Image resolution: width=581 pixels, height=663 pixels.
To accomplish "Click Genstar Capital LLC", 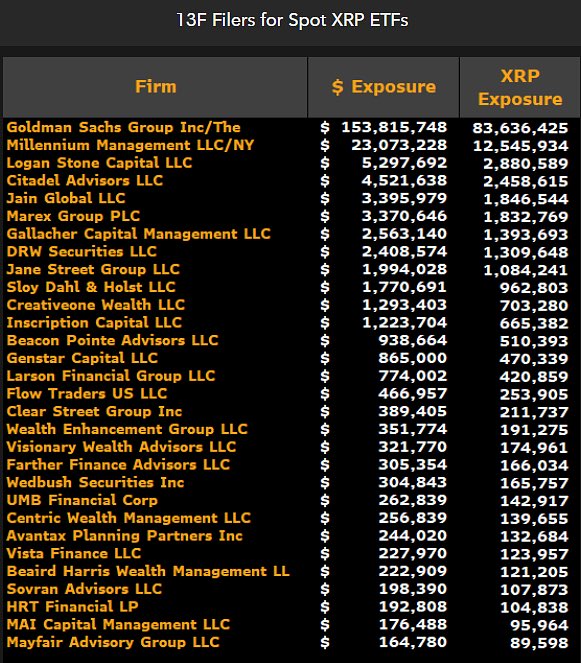I will [82, 358].
